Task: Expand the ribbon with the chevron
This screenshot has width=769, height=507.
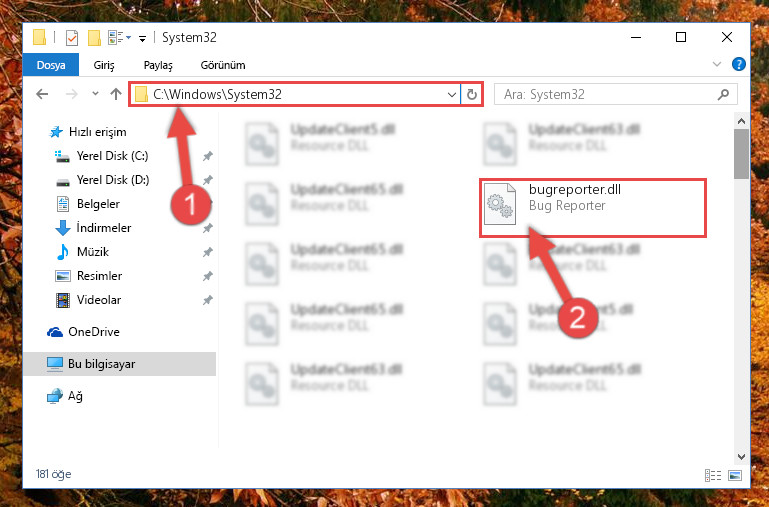Action: tap(717, 64)
